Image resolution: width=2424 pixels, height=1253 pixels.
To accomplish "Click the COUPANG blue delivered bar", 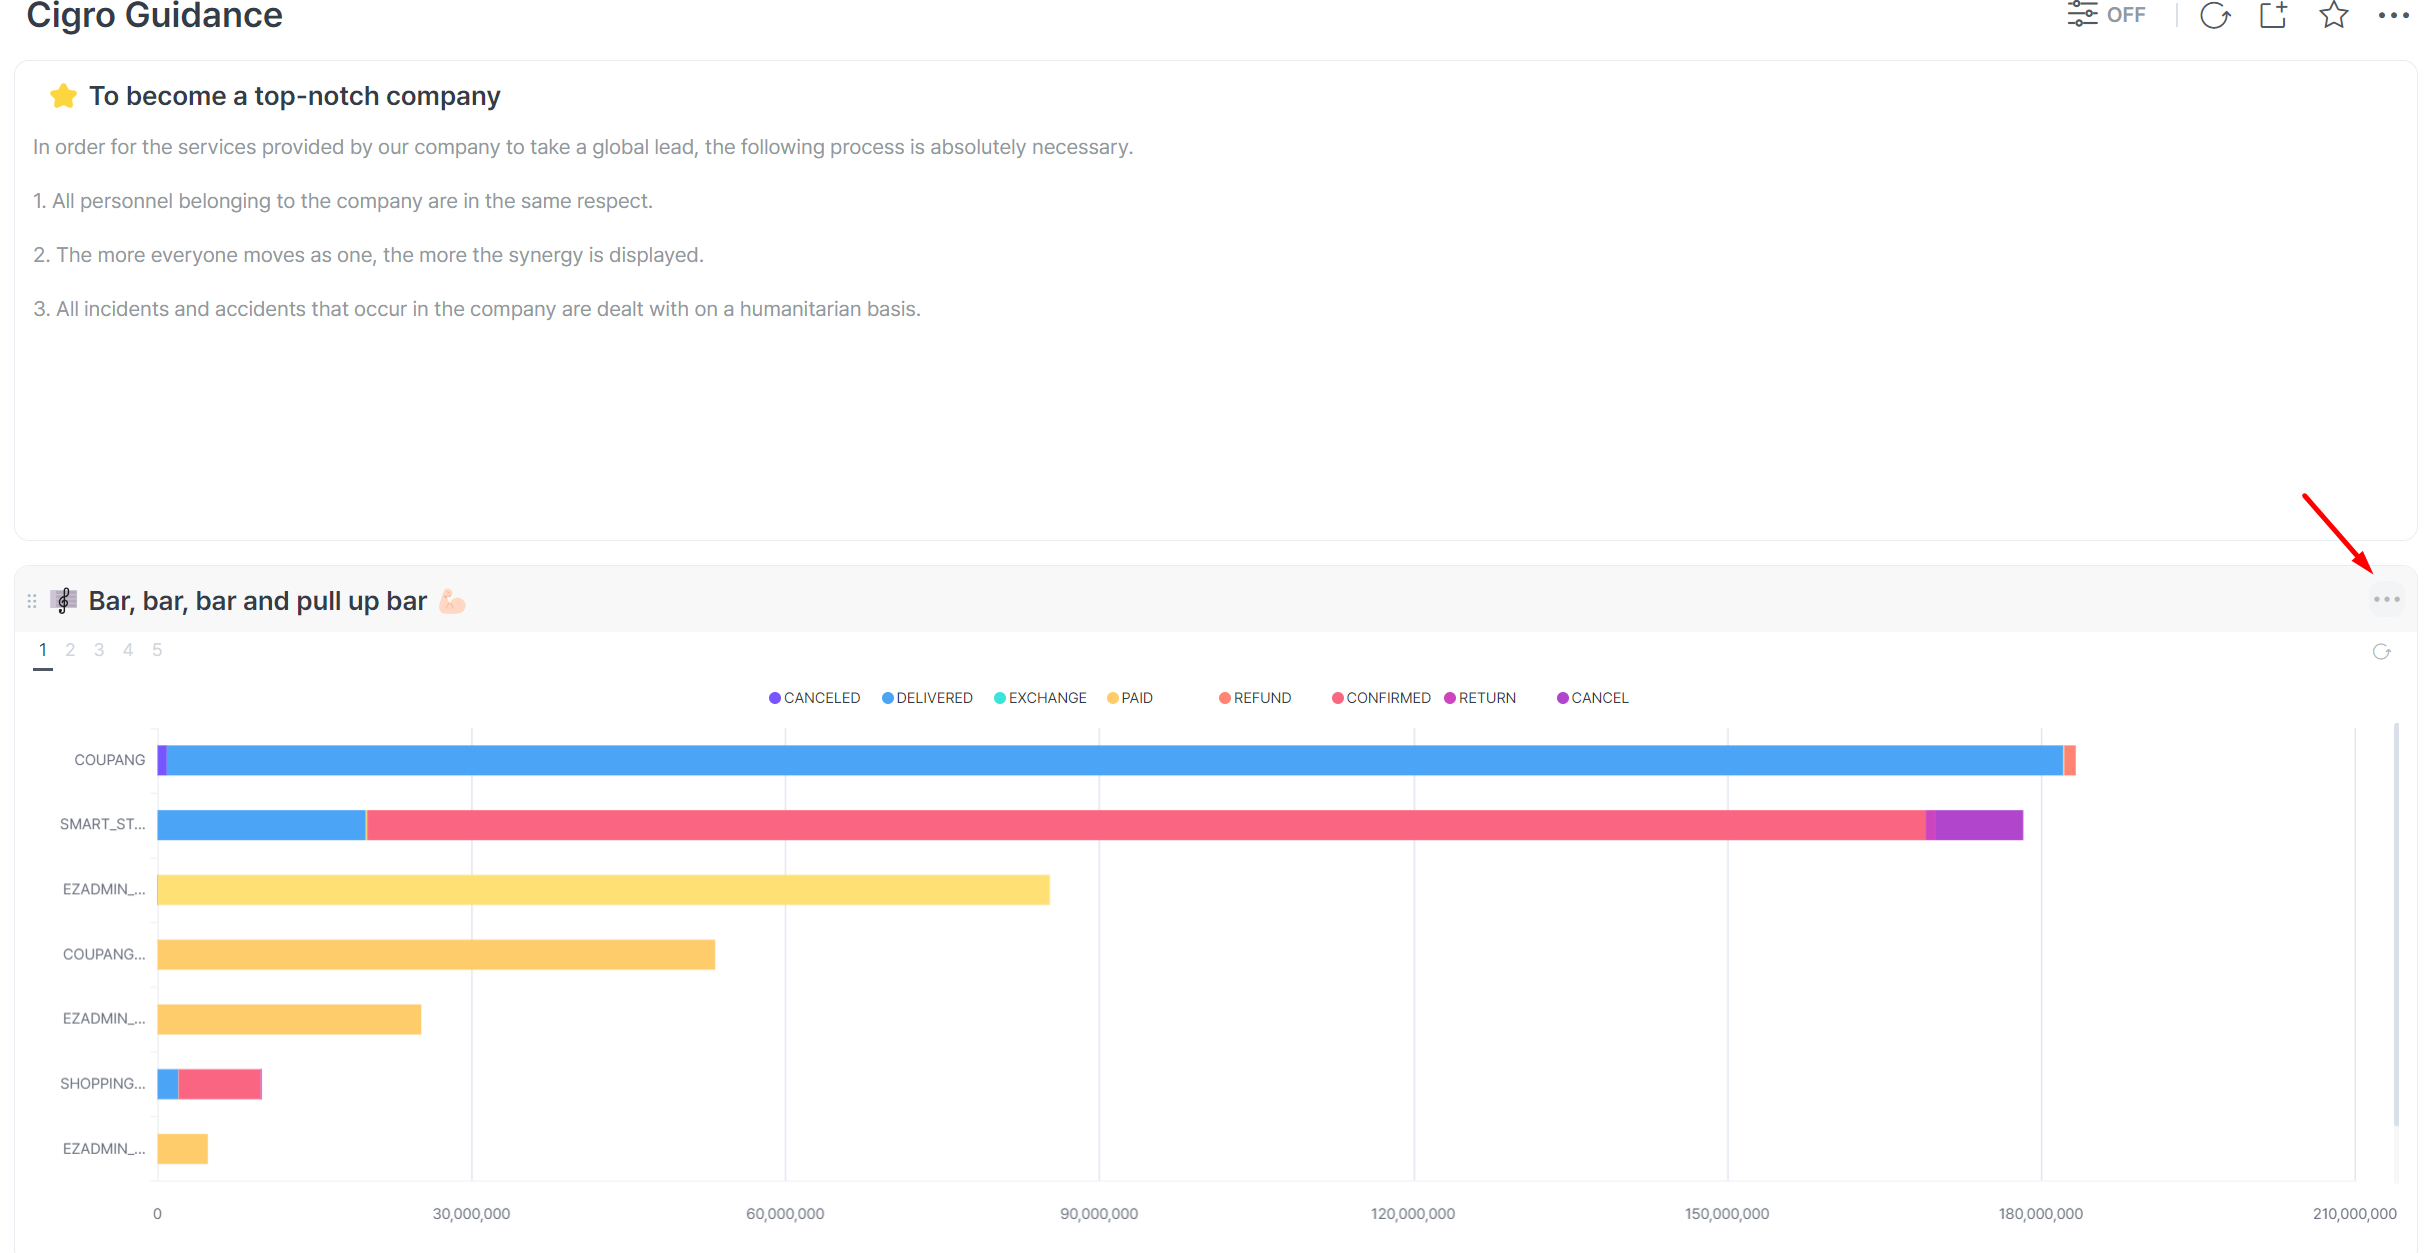I will (1100, 760).
